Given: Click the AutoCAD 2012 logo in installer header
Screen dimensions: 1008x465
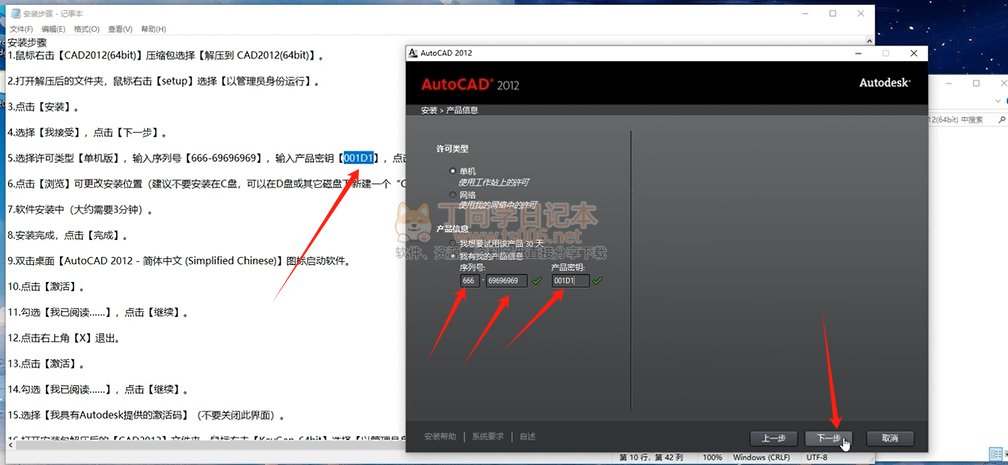Looking at the screenshot, I should [470, 84].
